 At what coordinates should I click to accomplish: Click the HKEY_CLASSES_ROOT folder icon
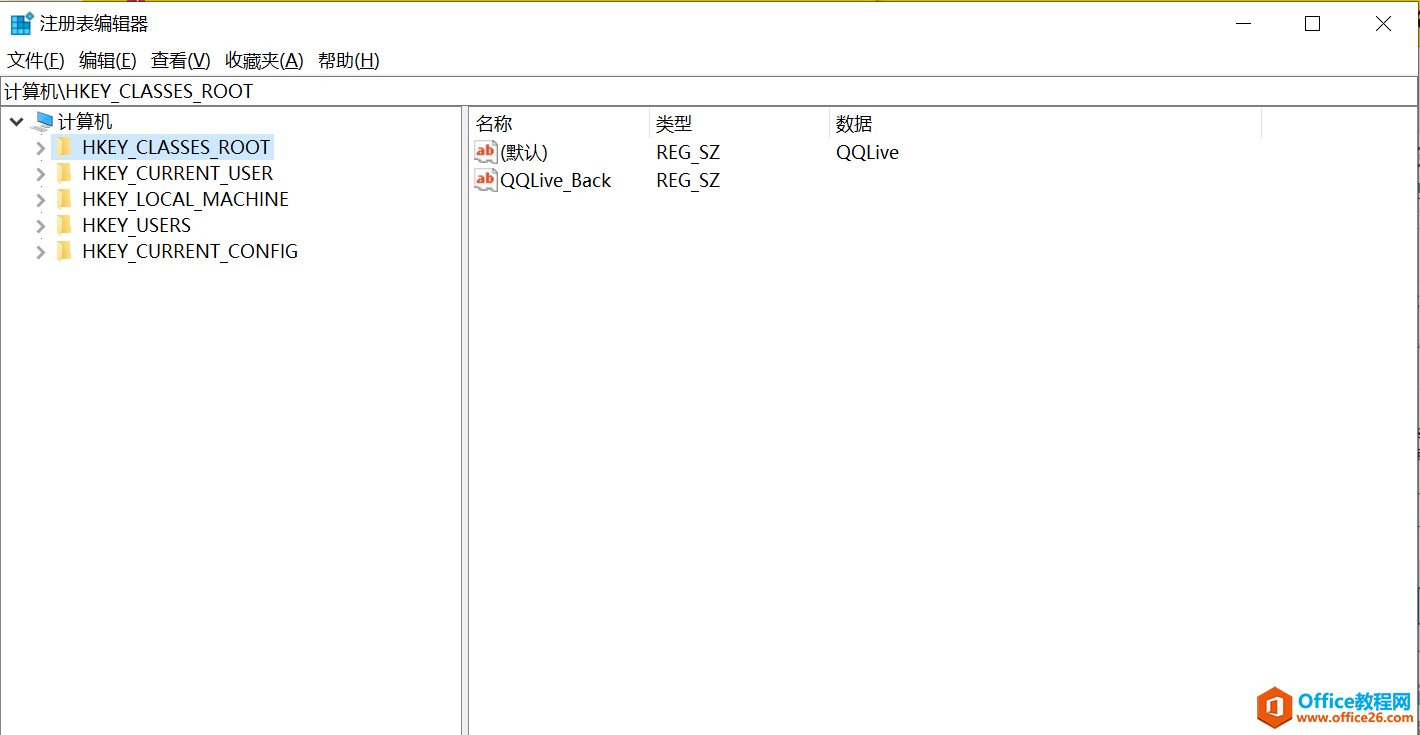click(65, 147)
